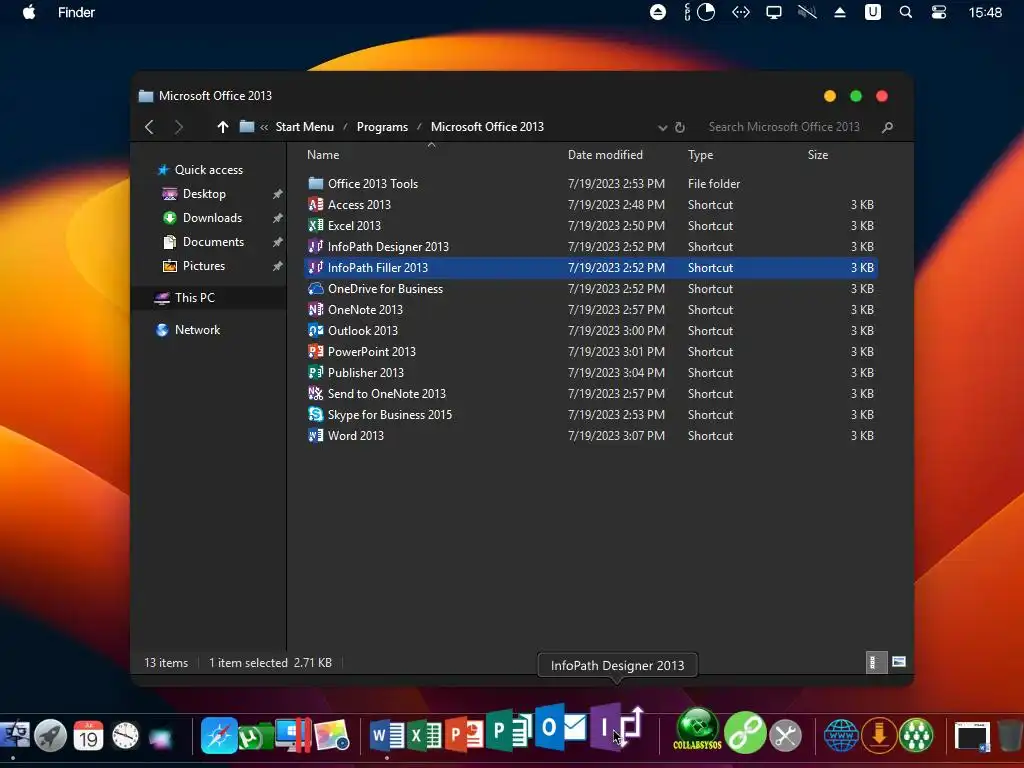
Task: Select Network in sidebar
Action: pos(197,330)
